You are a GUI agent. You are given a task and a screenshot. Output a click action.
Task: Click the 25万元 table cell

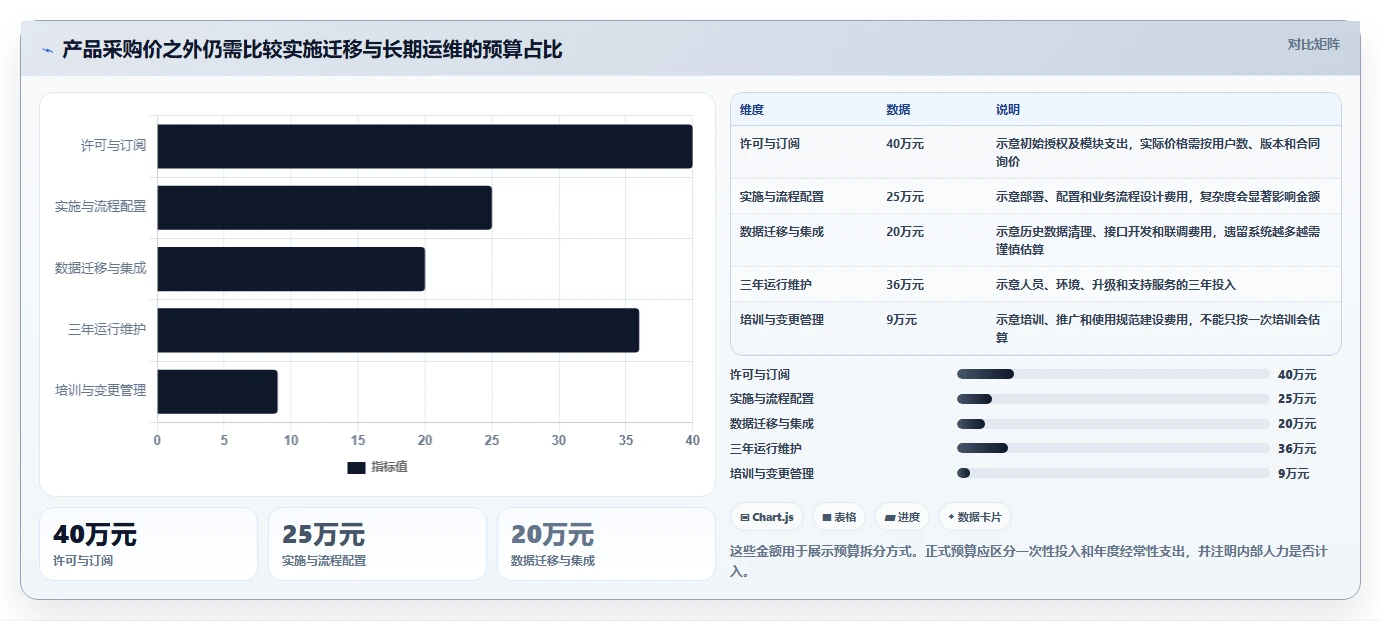click(x=905, y=197)
